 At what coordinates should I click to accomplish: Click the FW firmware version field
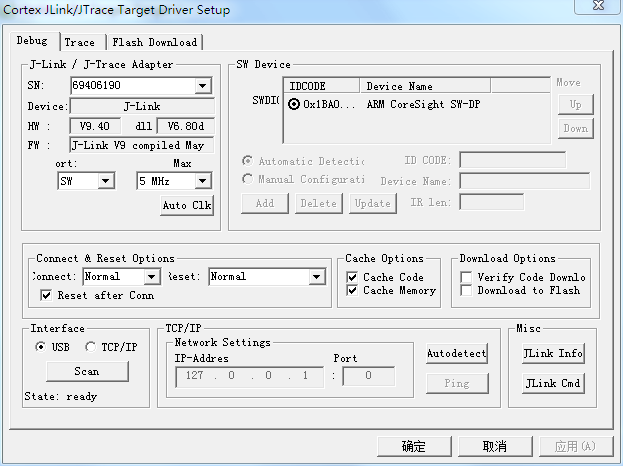pyautogui.click(x=141, y=145)
